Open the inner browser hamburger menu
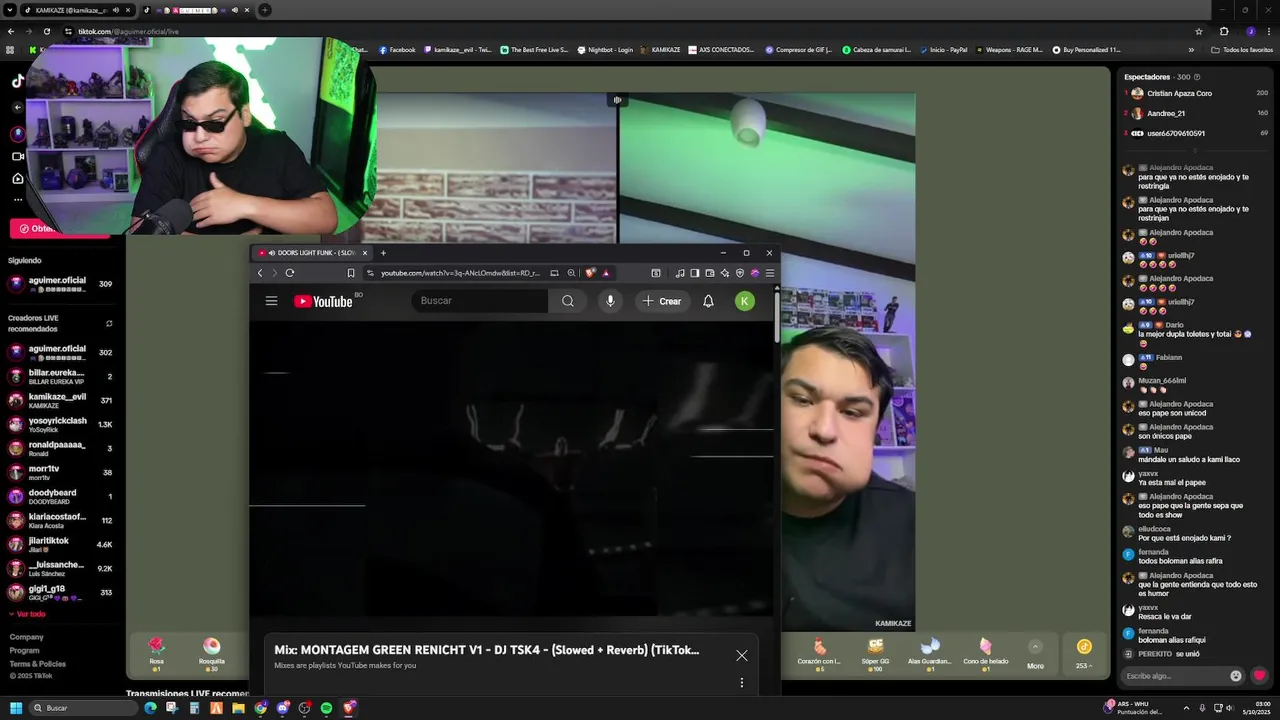Viewport: 1280px width, 720px height. pos(769,273)
